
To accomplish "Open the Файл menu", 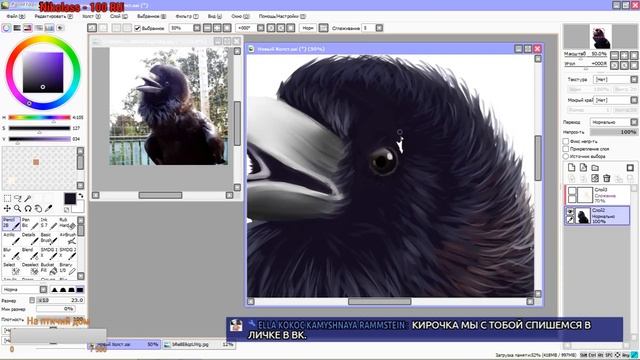I will [16, 16].
